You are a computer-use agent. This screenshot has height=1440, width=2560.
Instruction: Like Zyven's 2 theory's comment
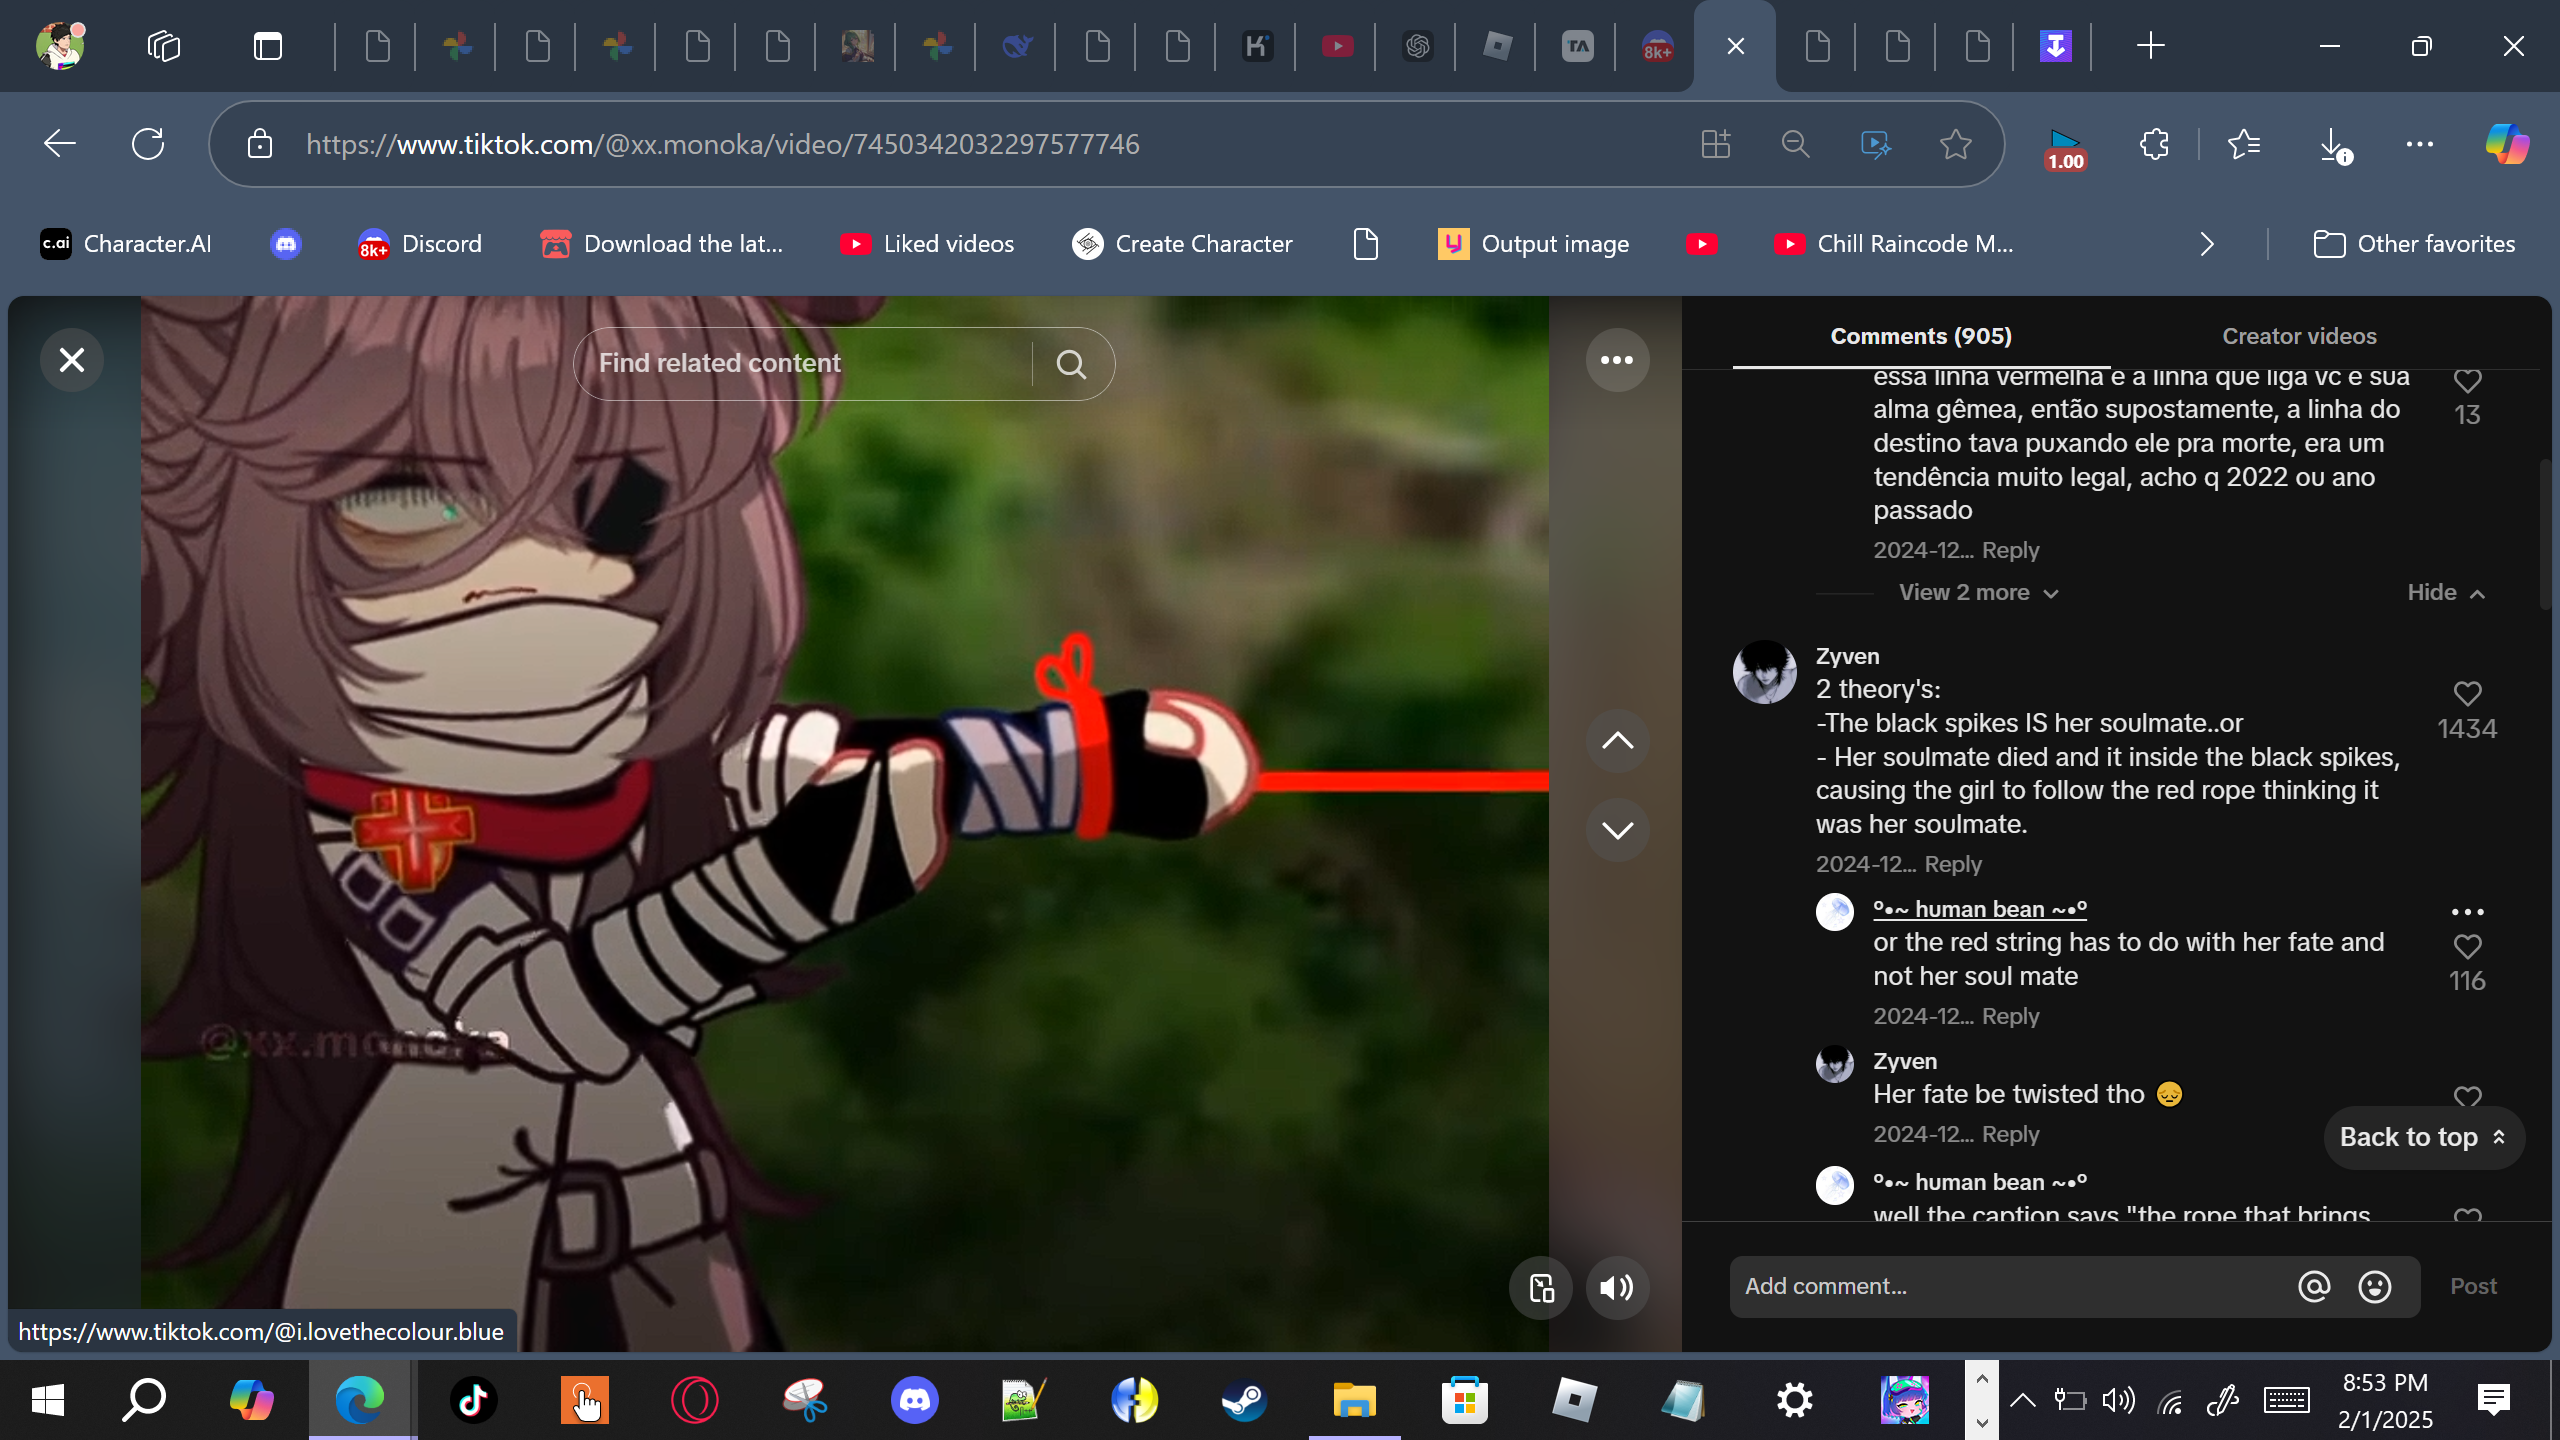[2467, 694]
